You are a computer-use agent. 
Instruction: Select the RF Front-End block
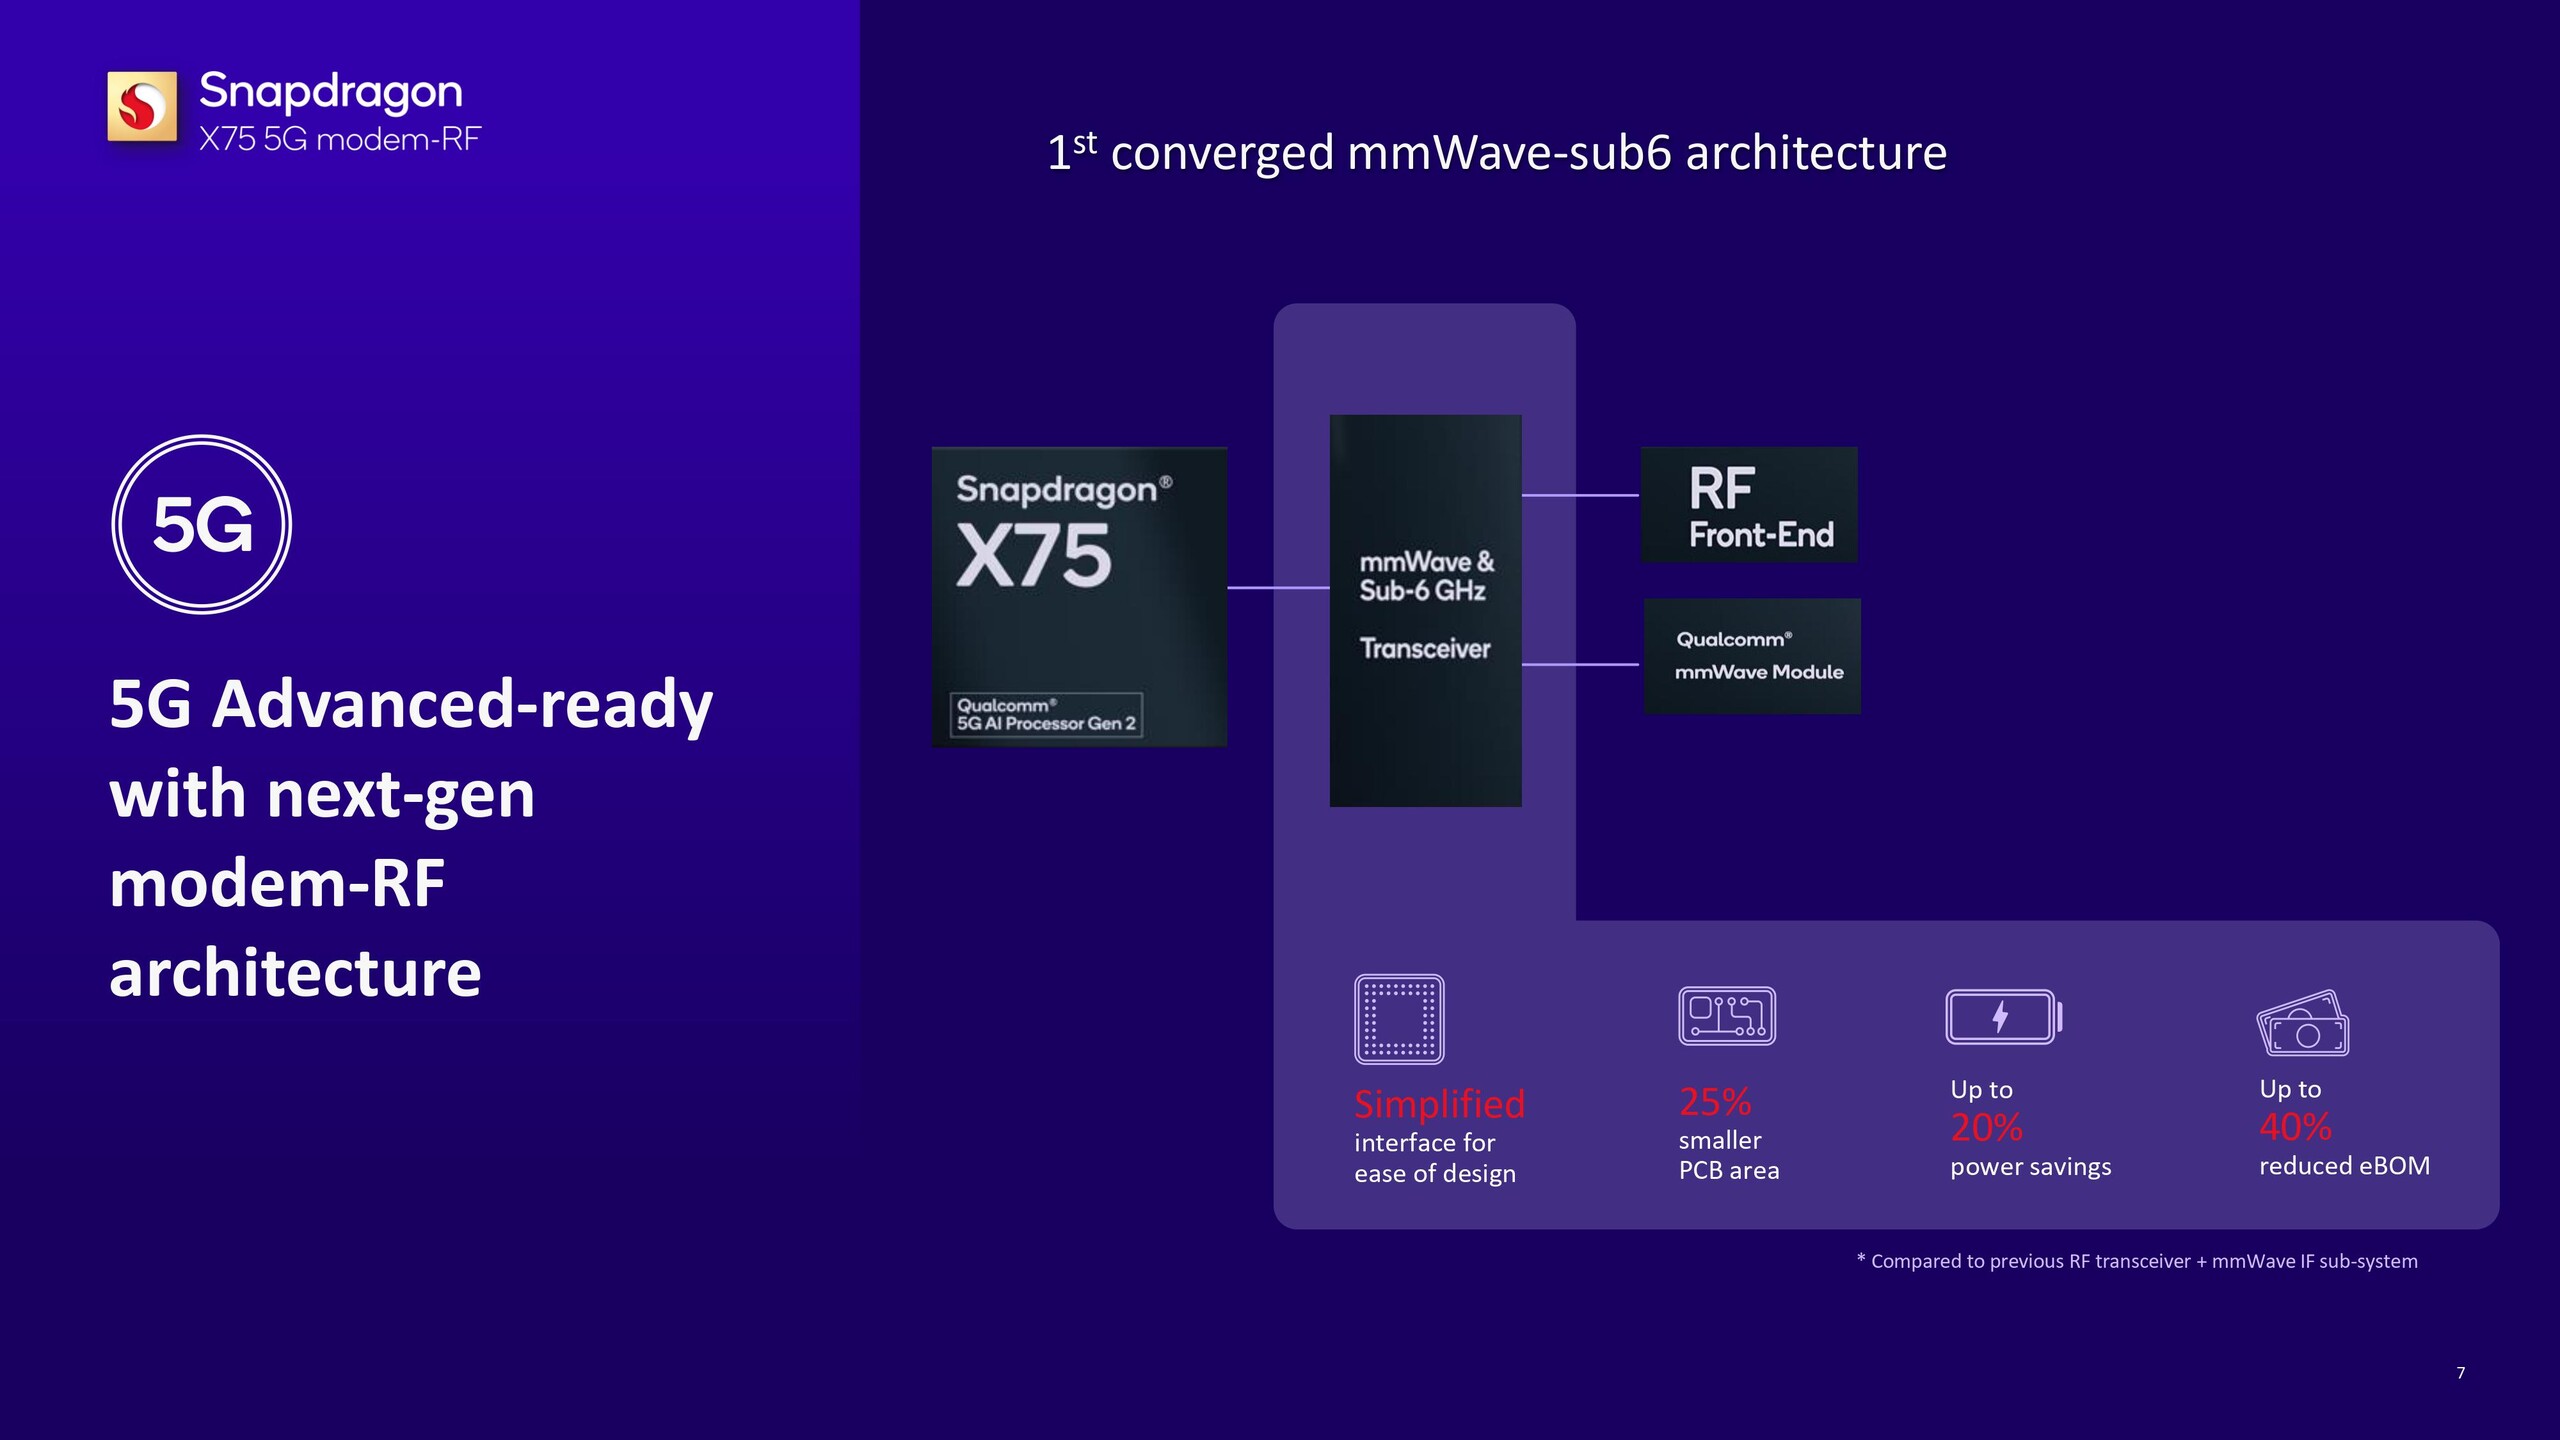(1749, 505)
